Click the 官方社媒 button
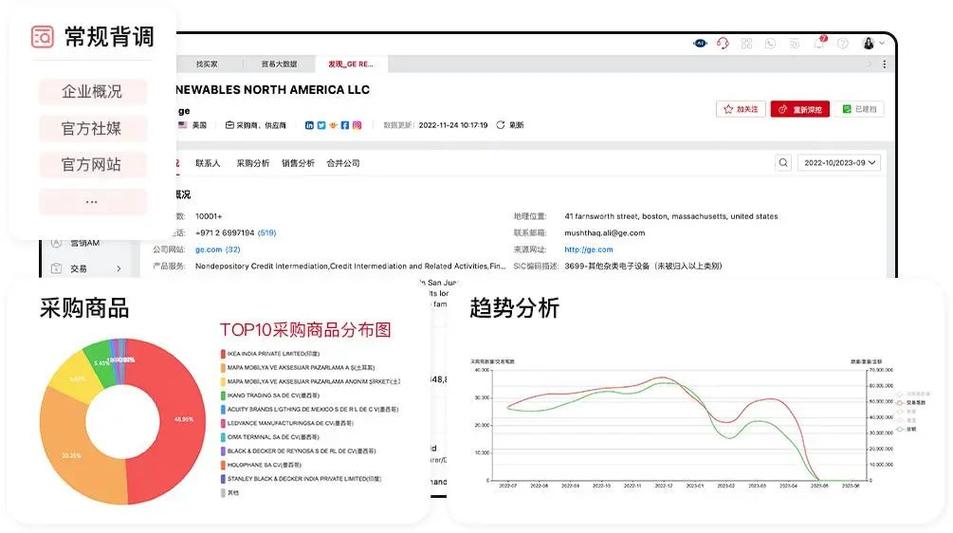Viewport: 953px width, 533px height. click(x=92, y=128)
